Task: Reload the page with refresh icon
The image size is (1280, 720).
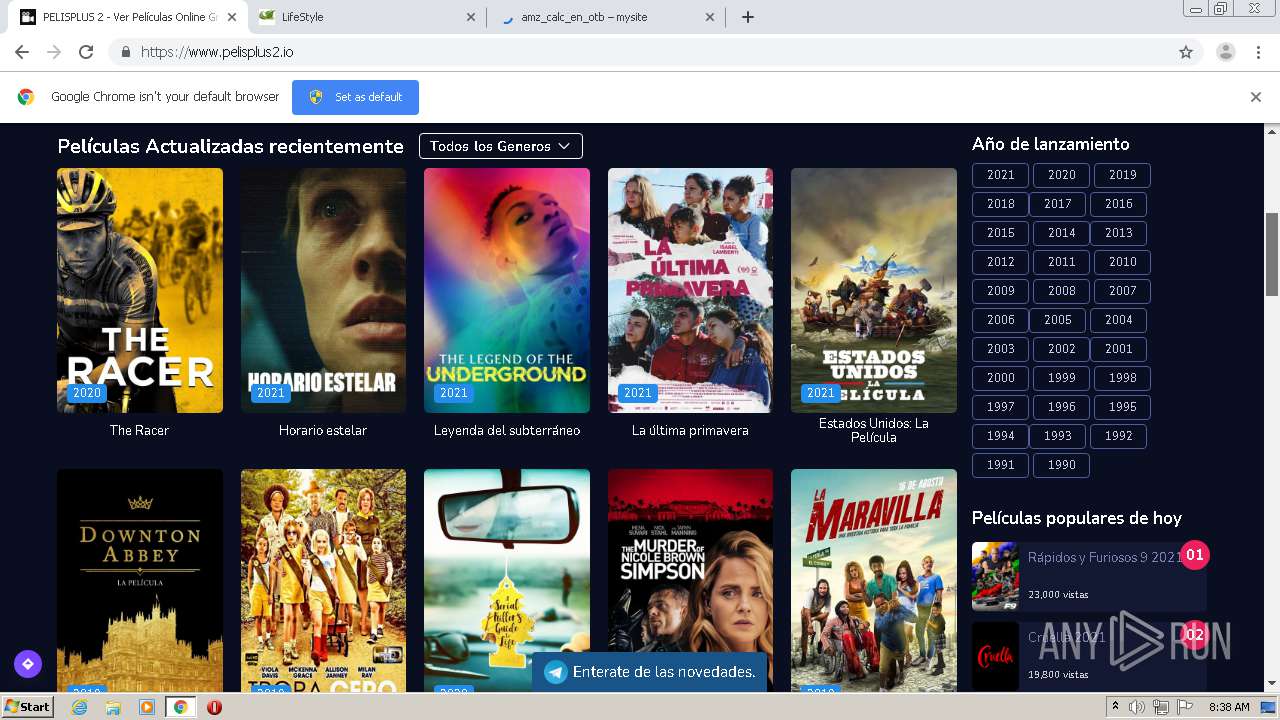Action: pos(86,52)
